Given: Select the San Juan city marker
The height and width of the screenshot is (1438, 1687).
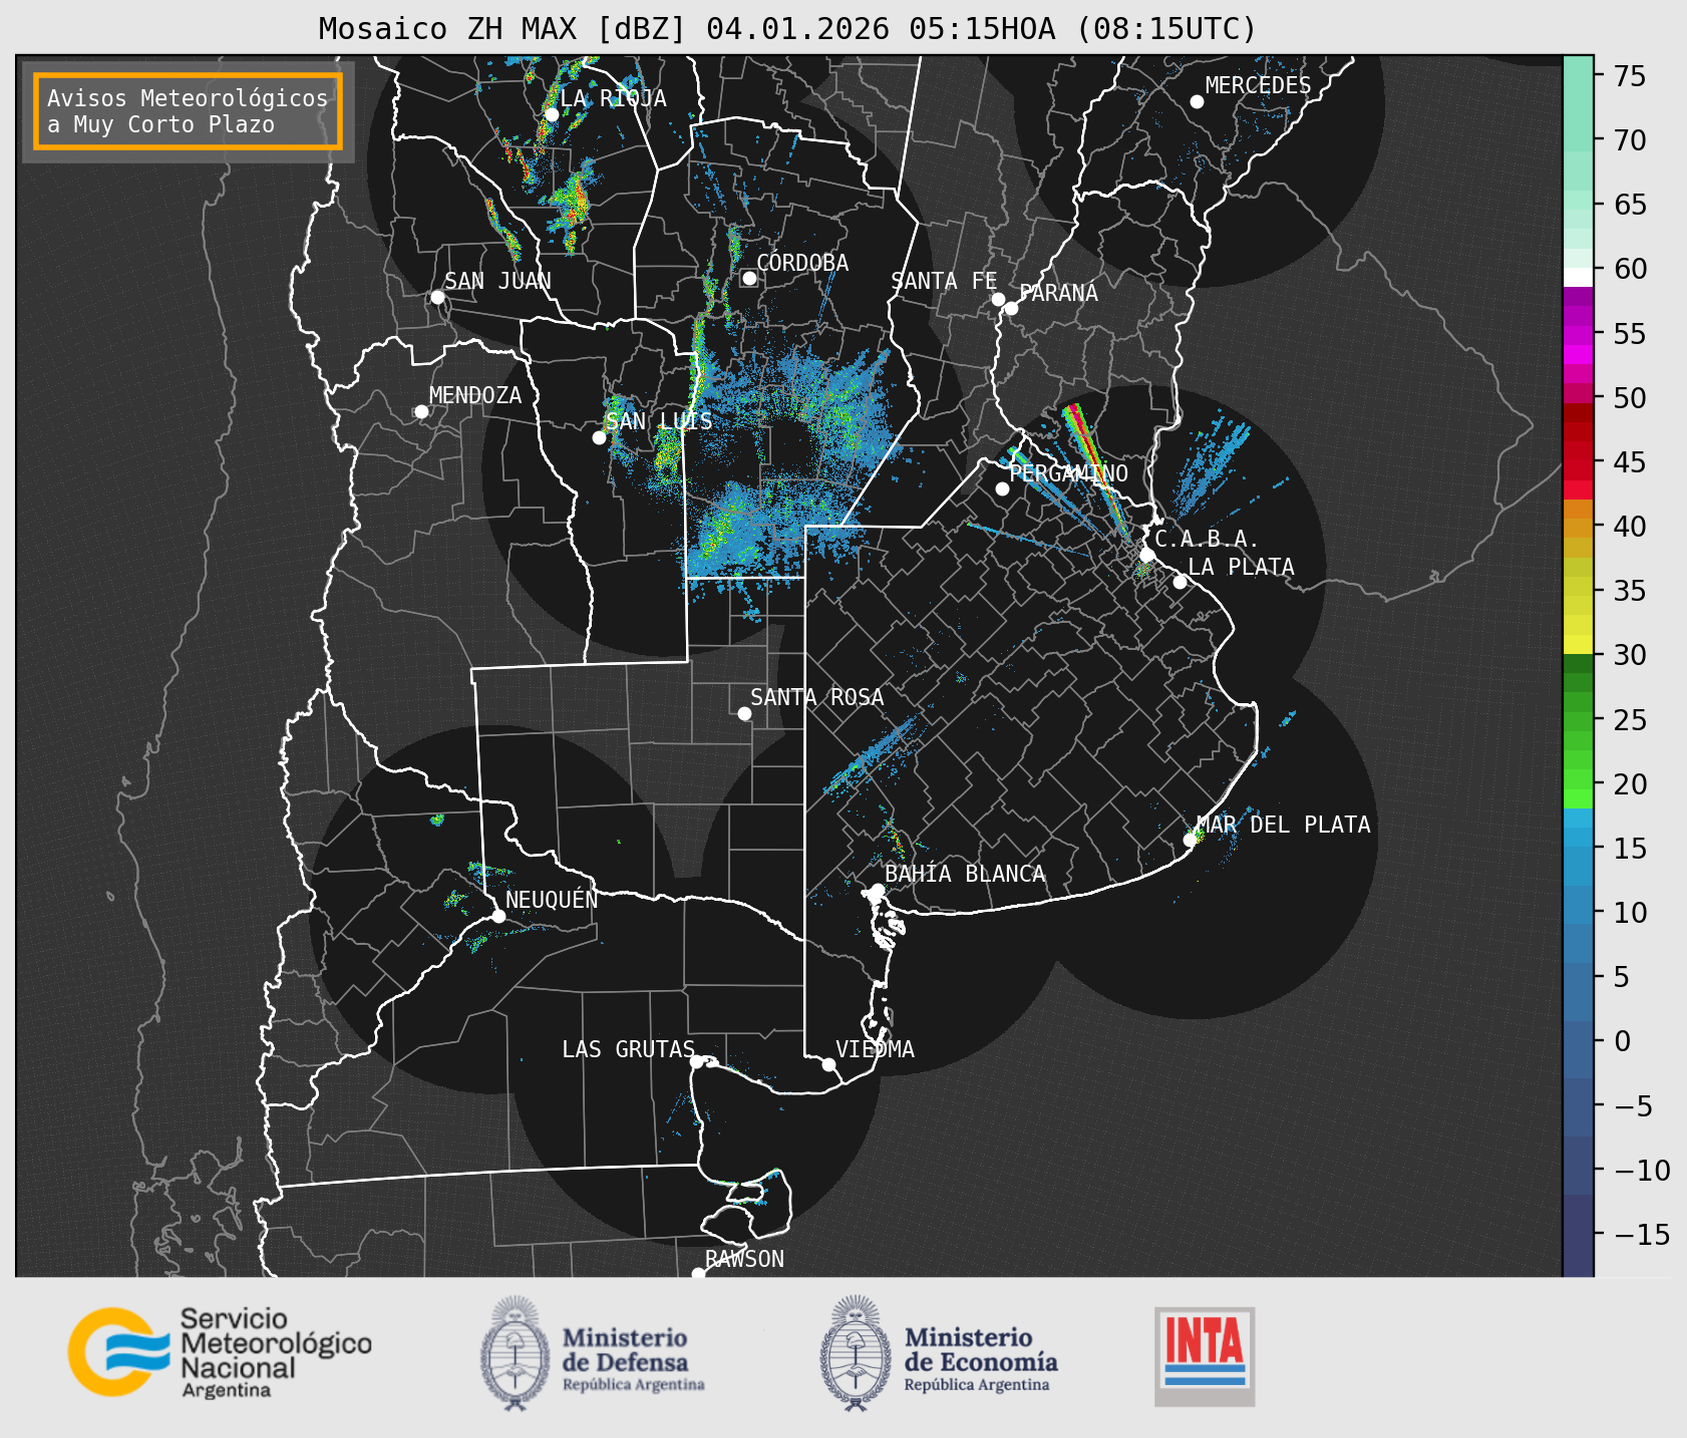Looking at the screenshot, I should coord(437,297).
